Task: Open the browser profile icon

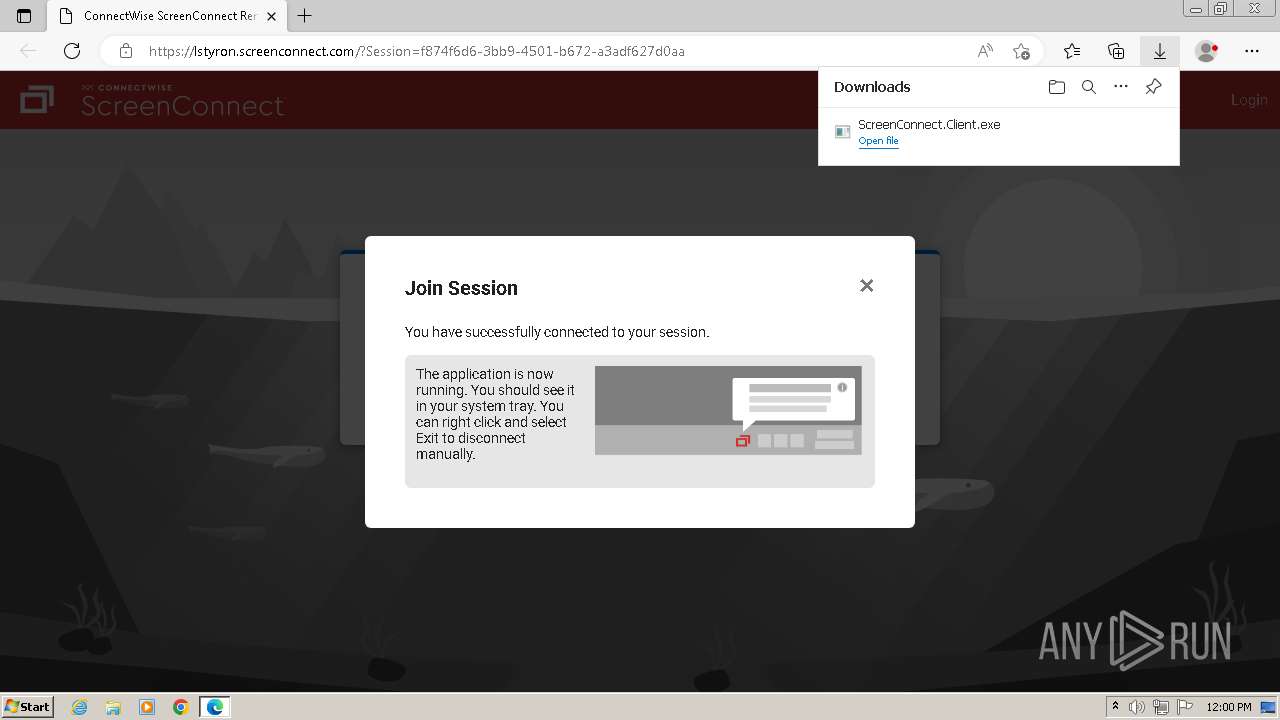Action: pyautogui.click(x=1207, y=51)
